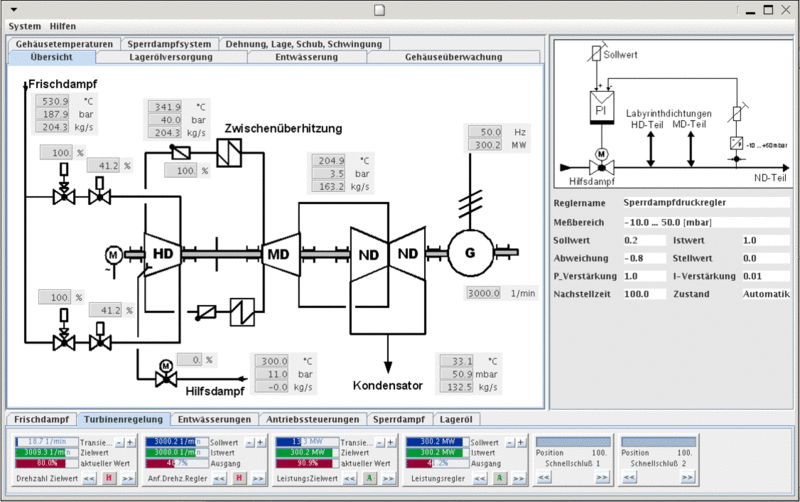Open the Entwässerungen tab
Screen dimensions: 800x502
tap(214, 419)
